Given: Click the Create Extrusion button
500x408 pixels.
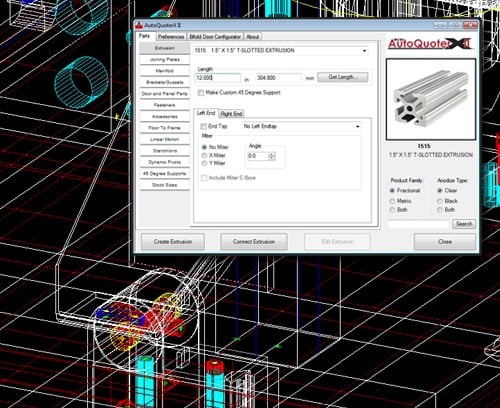Looking at the screenshot, I should click(173, 242).
